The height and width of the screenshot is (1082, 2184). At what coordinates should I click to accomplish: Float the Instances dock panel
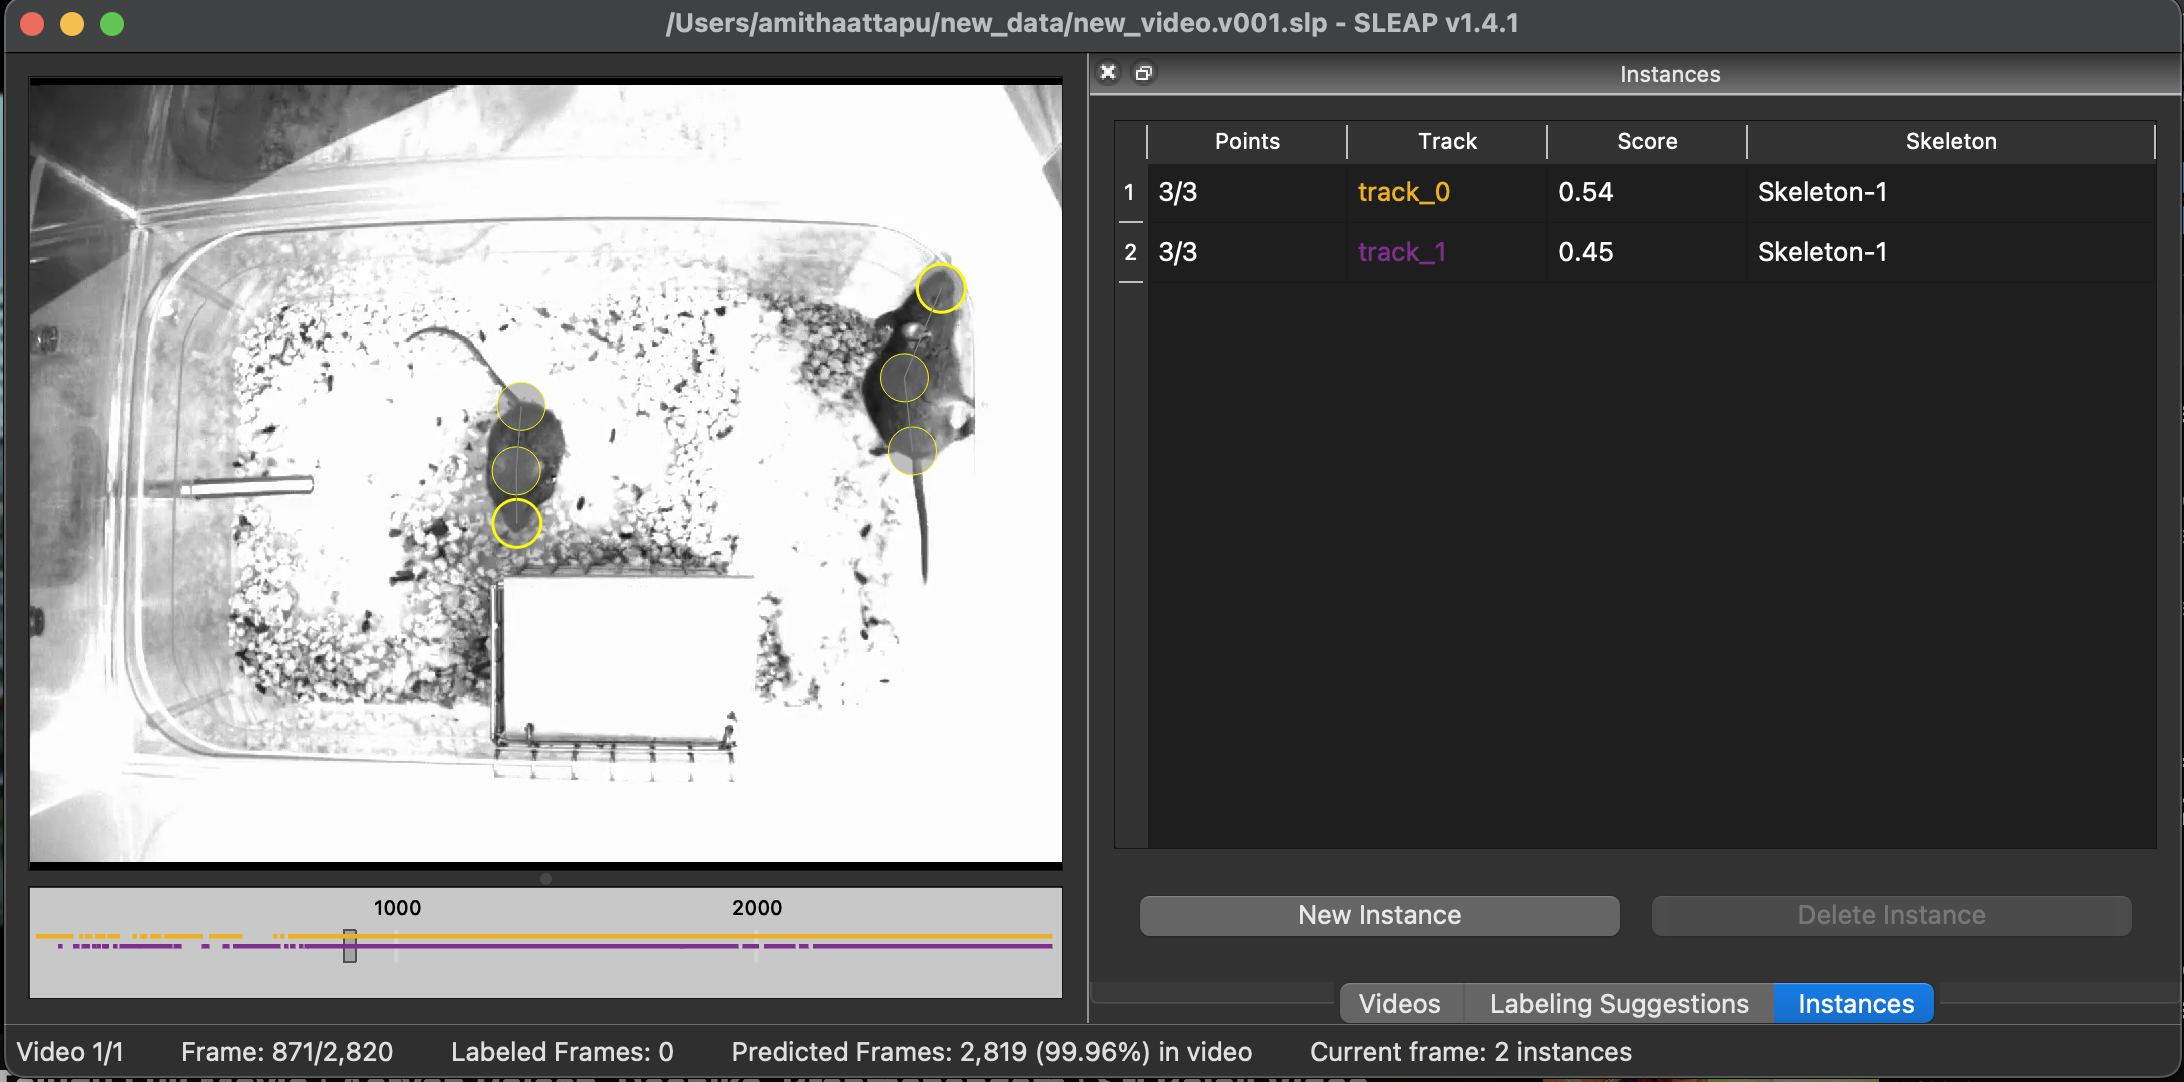(x=1143, y=72)
